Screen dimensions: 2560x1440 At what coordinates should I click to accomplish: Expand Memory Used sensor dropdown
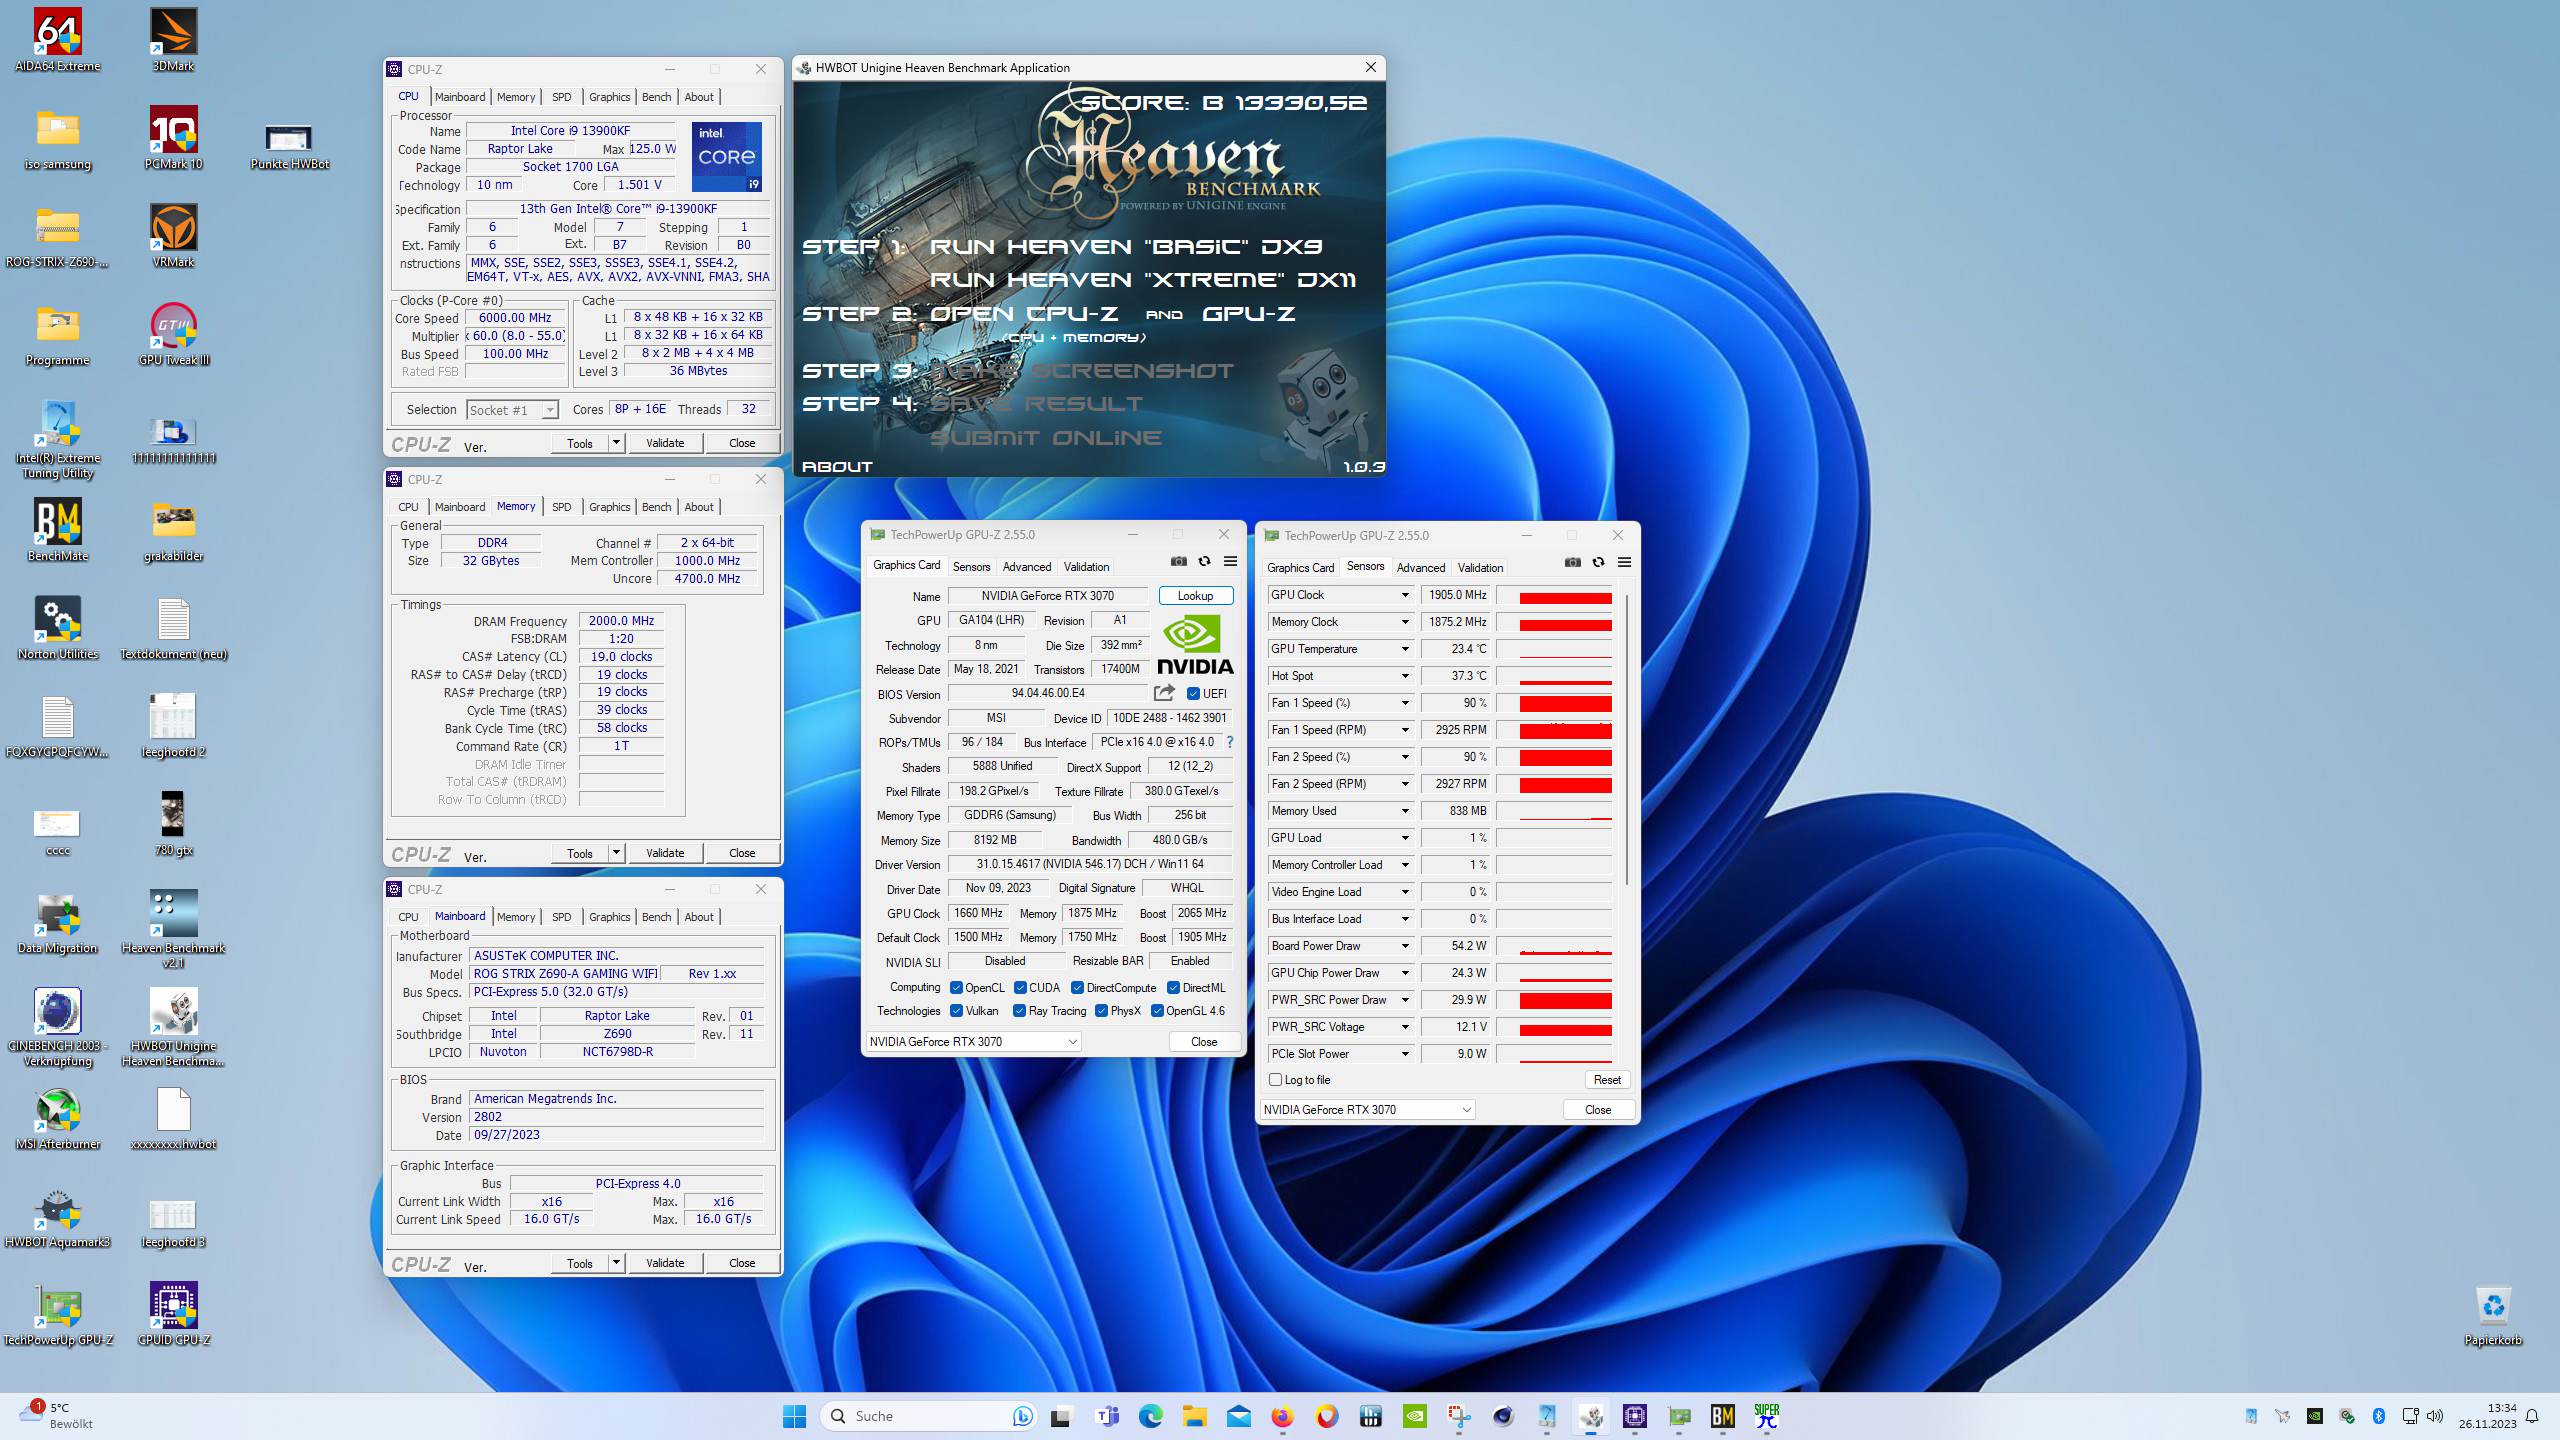[1404, 811]
